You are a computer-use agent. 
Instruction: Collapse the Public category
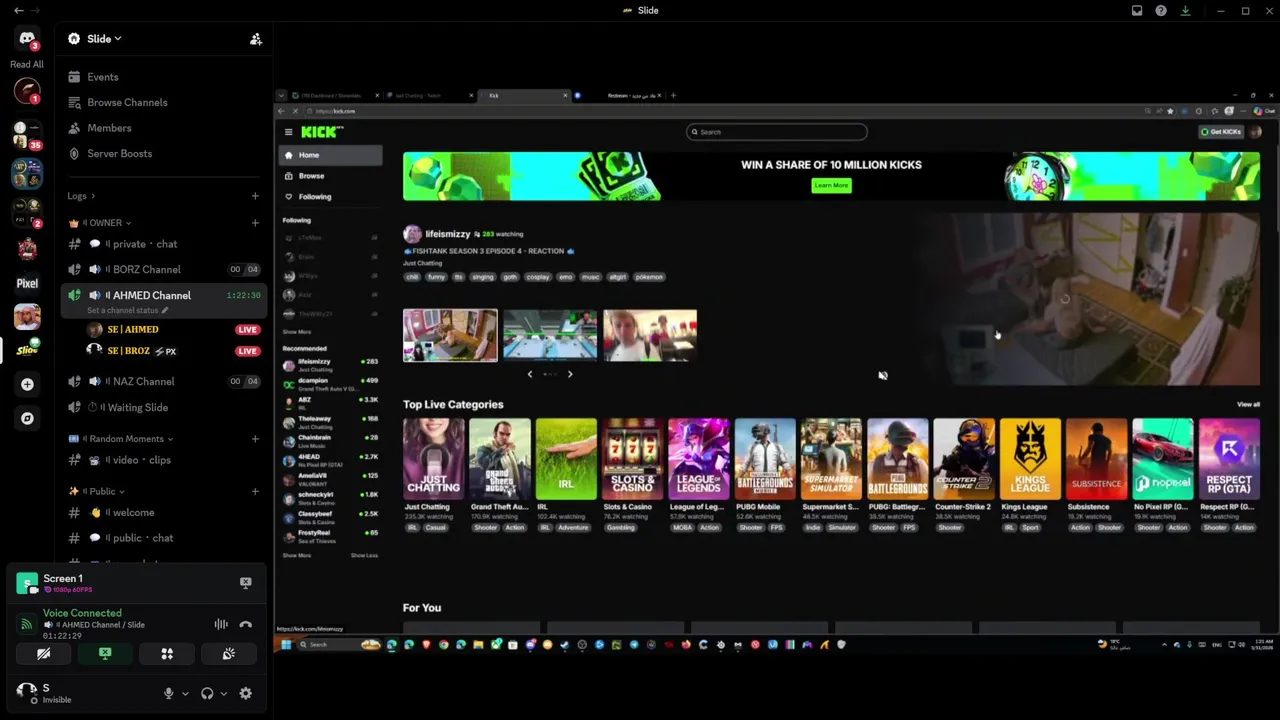pos(96,491)
